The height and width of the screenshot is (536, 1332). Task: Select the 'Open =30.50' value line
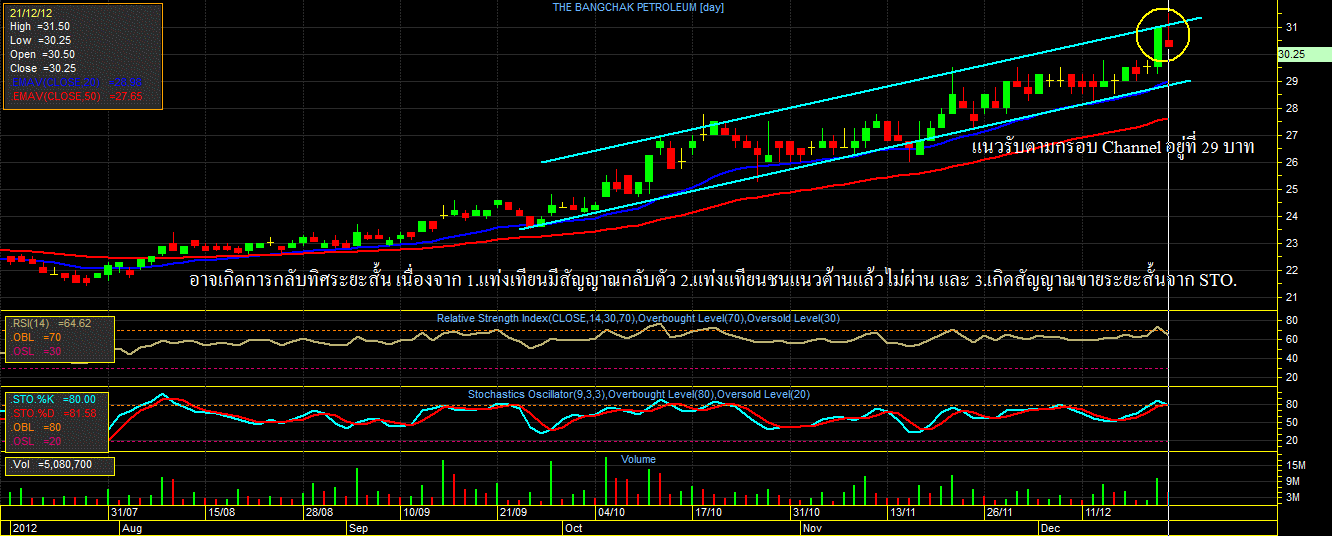point(42,54)
